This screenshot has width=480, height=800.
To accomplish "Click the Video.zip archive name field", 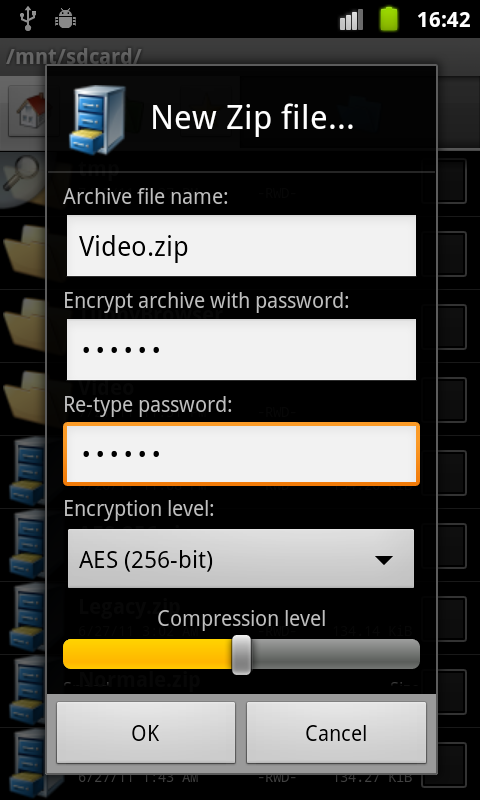I will pyautogui.click(x=241, y=246).
